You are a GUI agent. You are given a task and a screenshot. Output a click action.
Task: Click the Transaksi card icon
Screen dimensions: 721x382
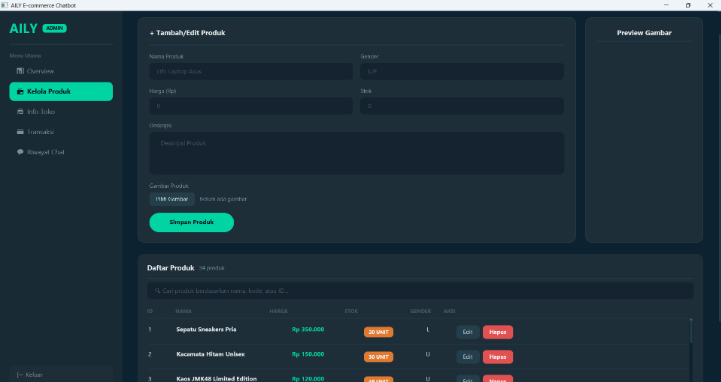(20, 132)
